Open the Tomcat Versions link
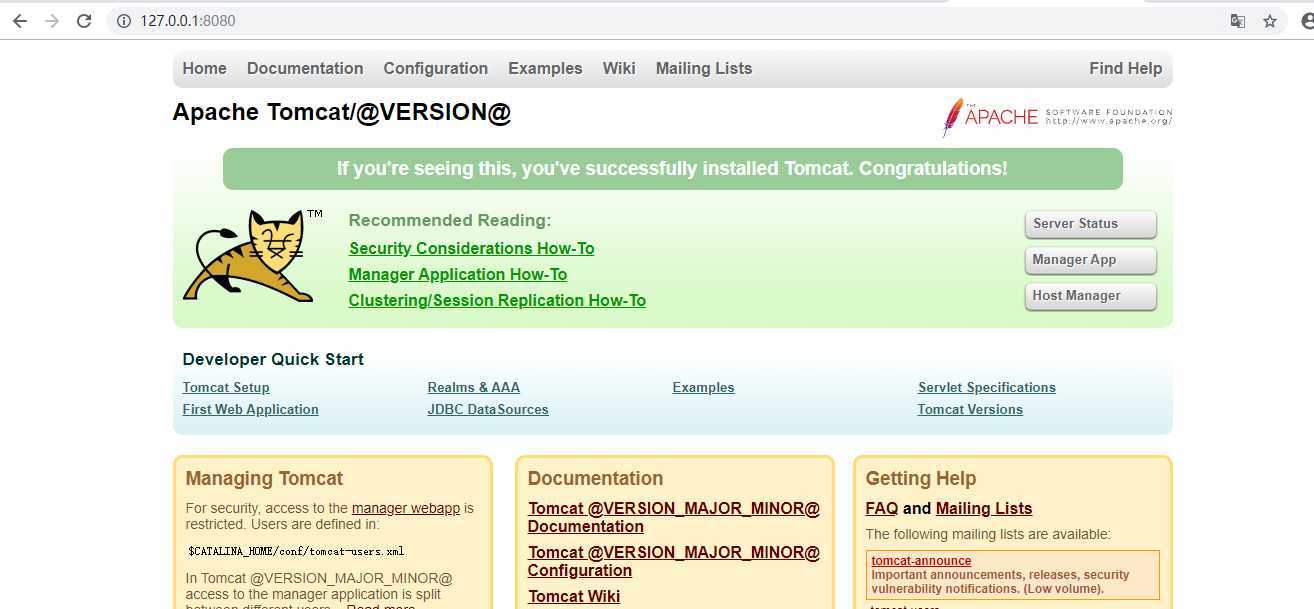 (x=970, y=409)
